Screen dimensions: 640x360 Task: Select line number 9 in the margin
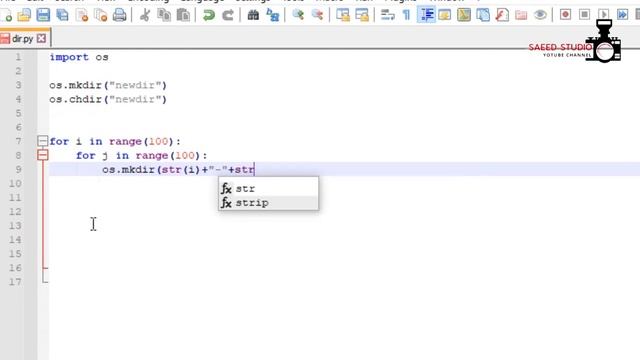tap(18, 169)
